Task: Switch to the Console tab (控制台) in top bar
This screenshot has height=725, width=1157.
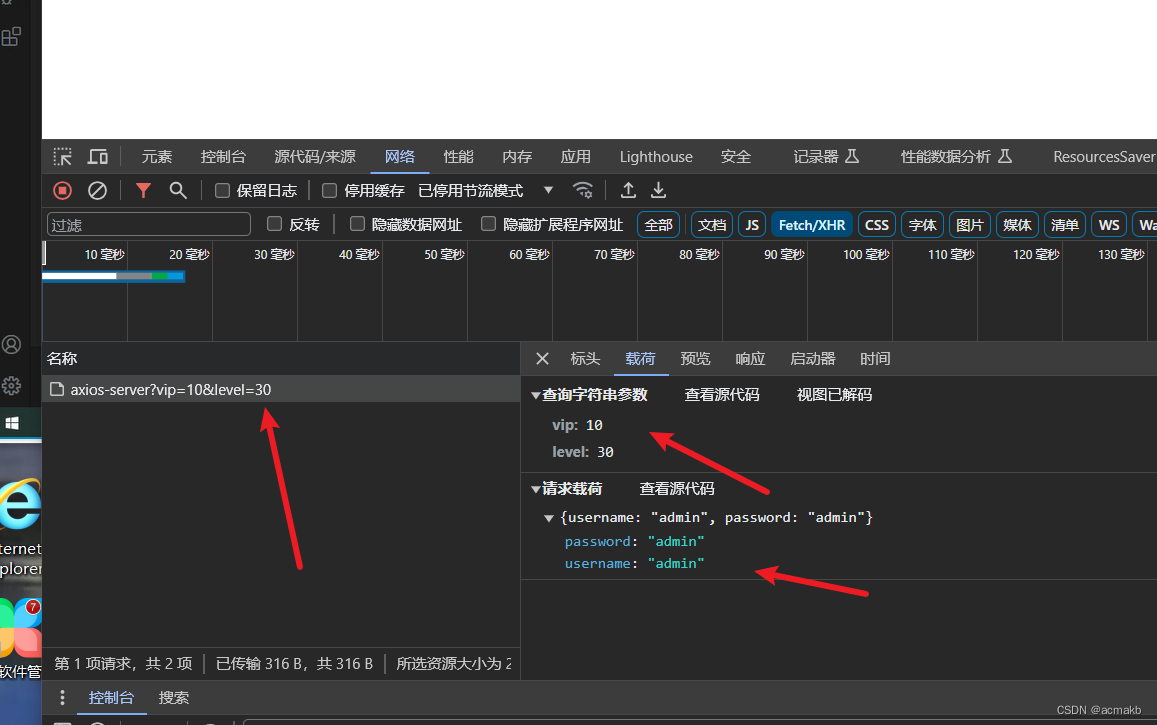Action: [x=223, y=156]
